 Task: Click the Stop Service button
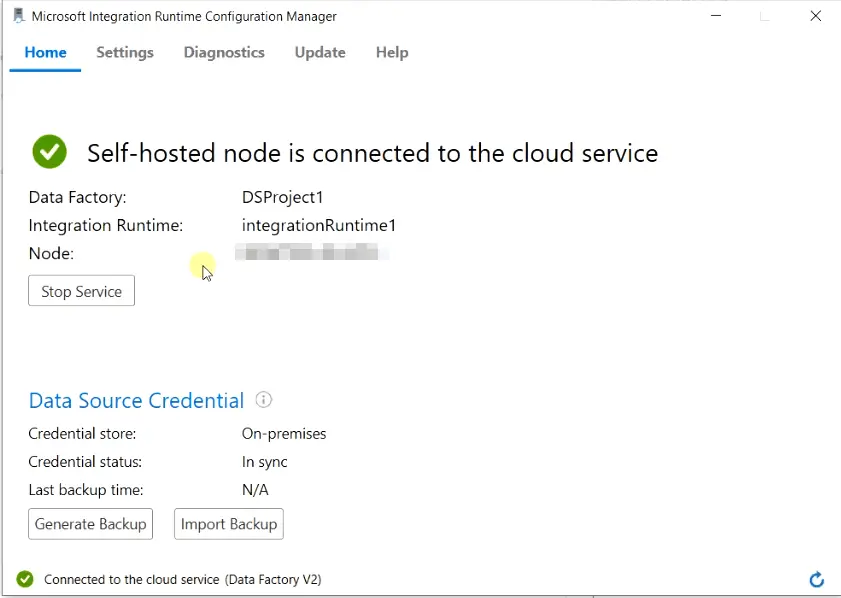coord(82,291)
